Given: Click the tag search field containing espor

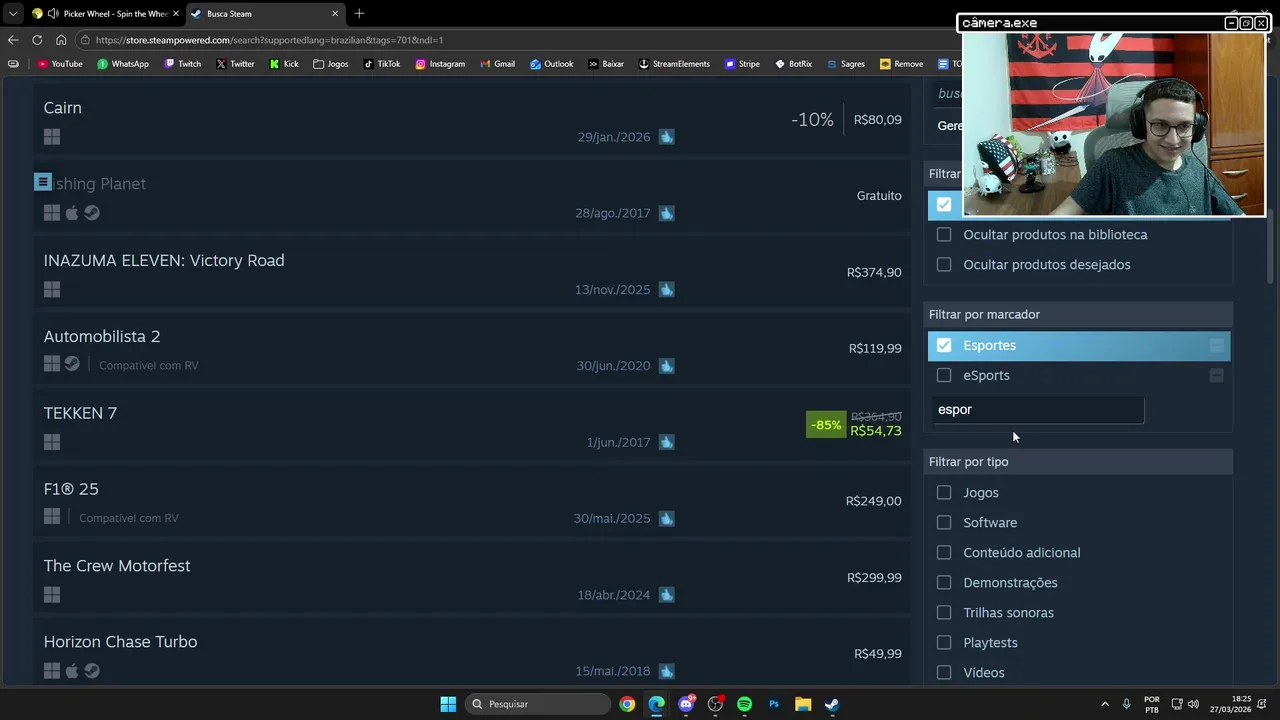Looking at the screenshot, I should tap(1038, 410).
